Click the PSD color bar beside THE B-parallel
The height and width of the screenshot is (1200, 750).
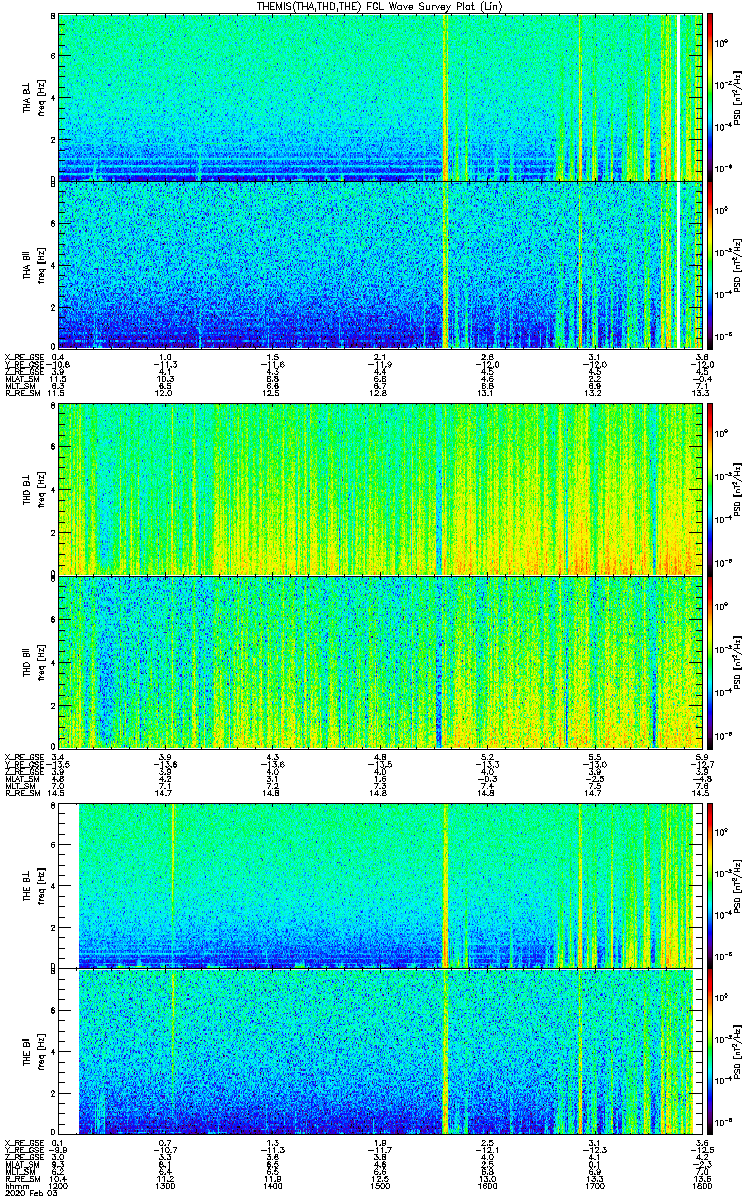pos(710,1051)
